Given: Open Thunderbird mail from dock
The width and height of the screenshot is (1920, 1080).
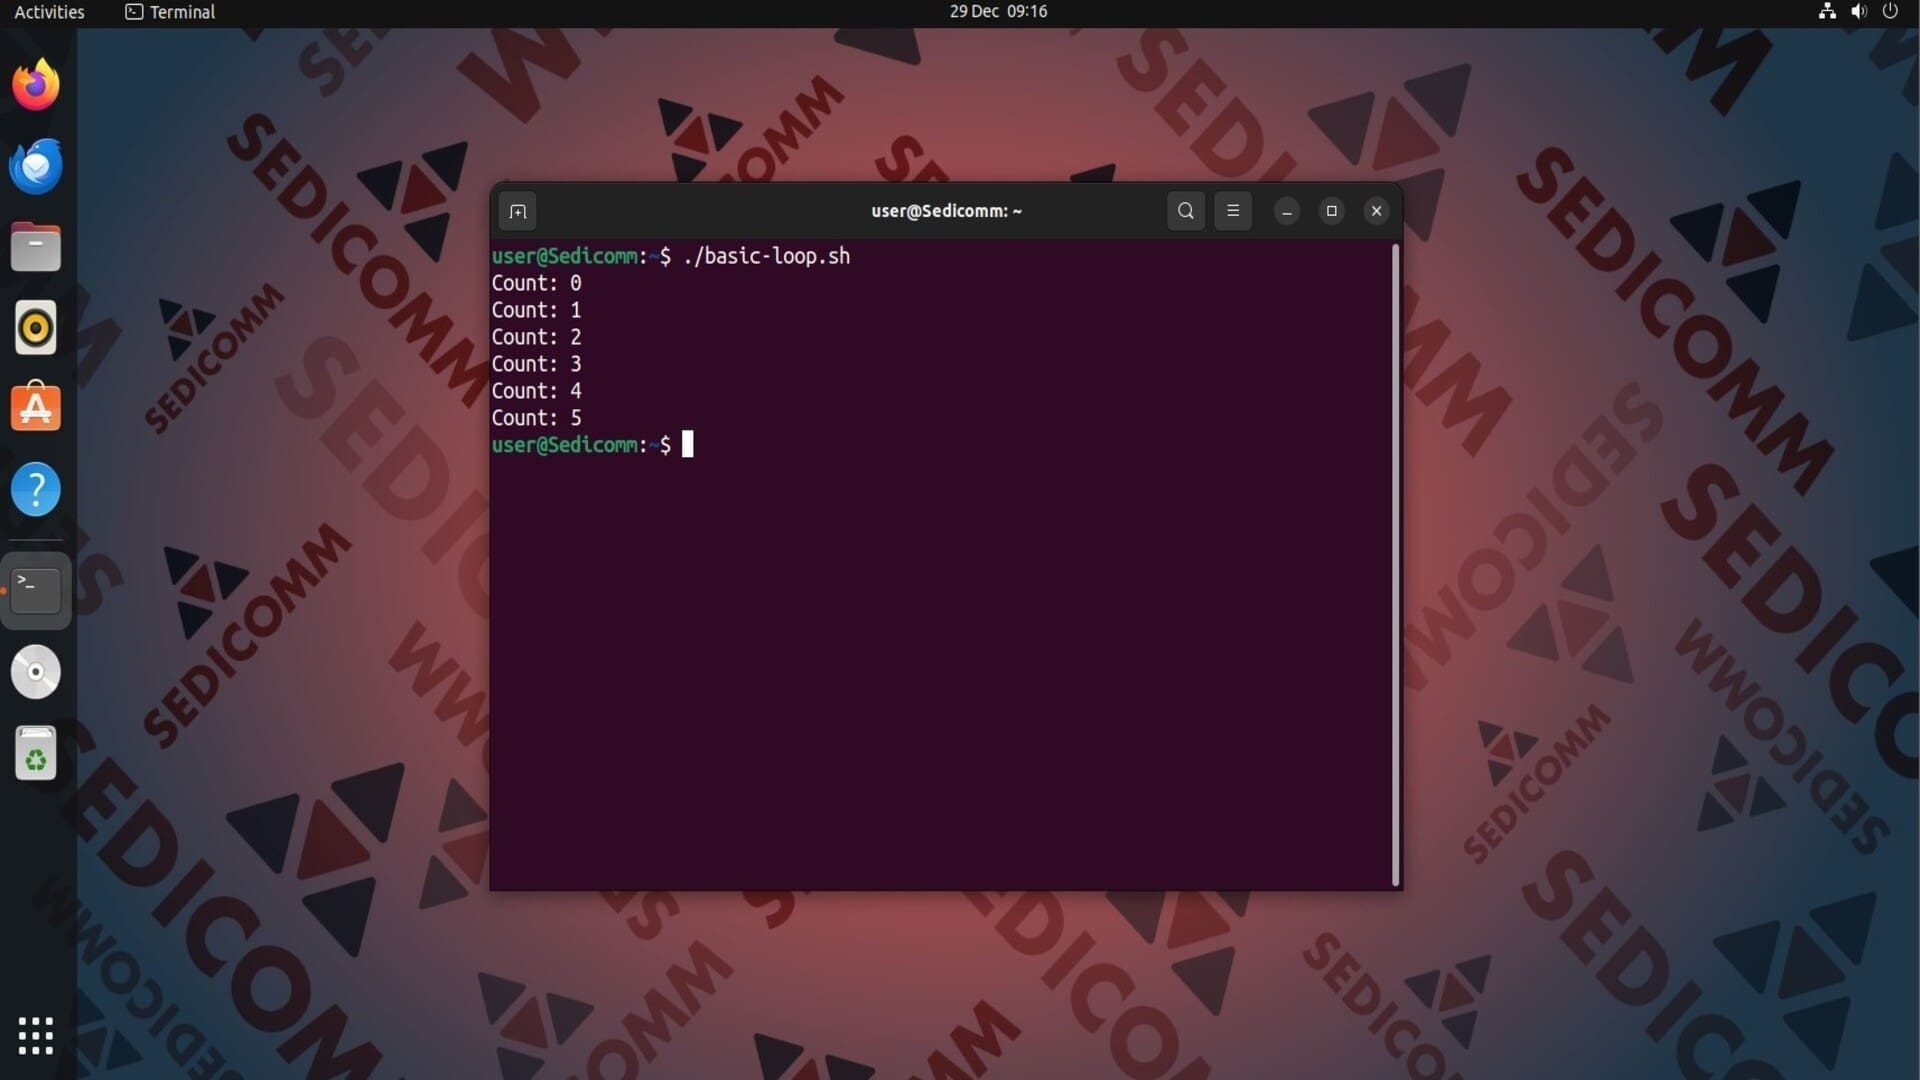Looking at the screenshot, I should [36, 166].
